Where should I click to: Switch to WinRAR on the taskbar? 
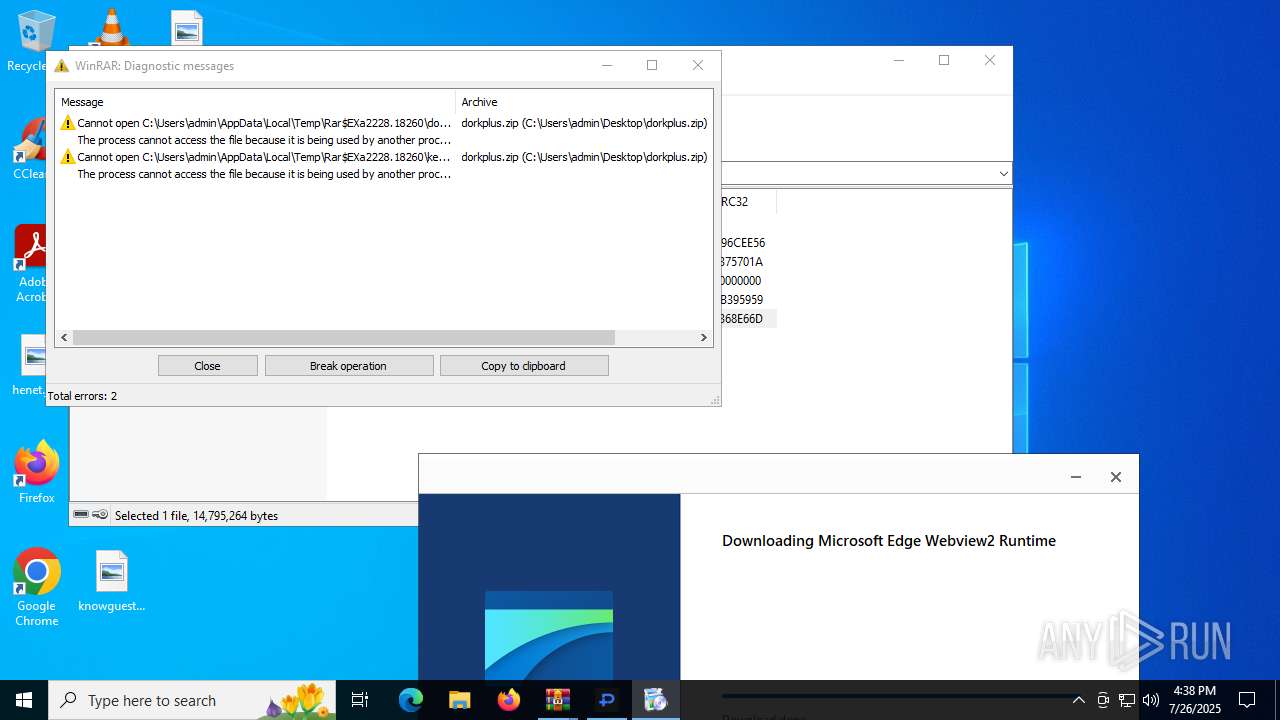pos(557,700)
